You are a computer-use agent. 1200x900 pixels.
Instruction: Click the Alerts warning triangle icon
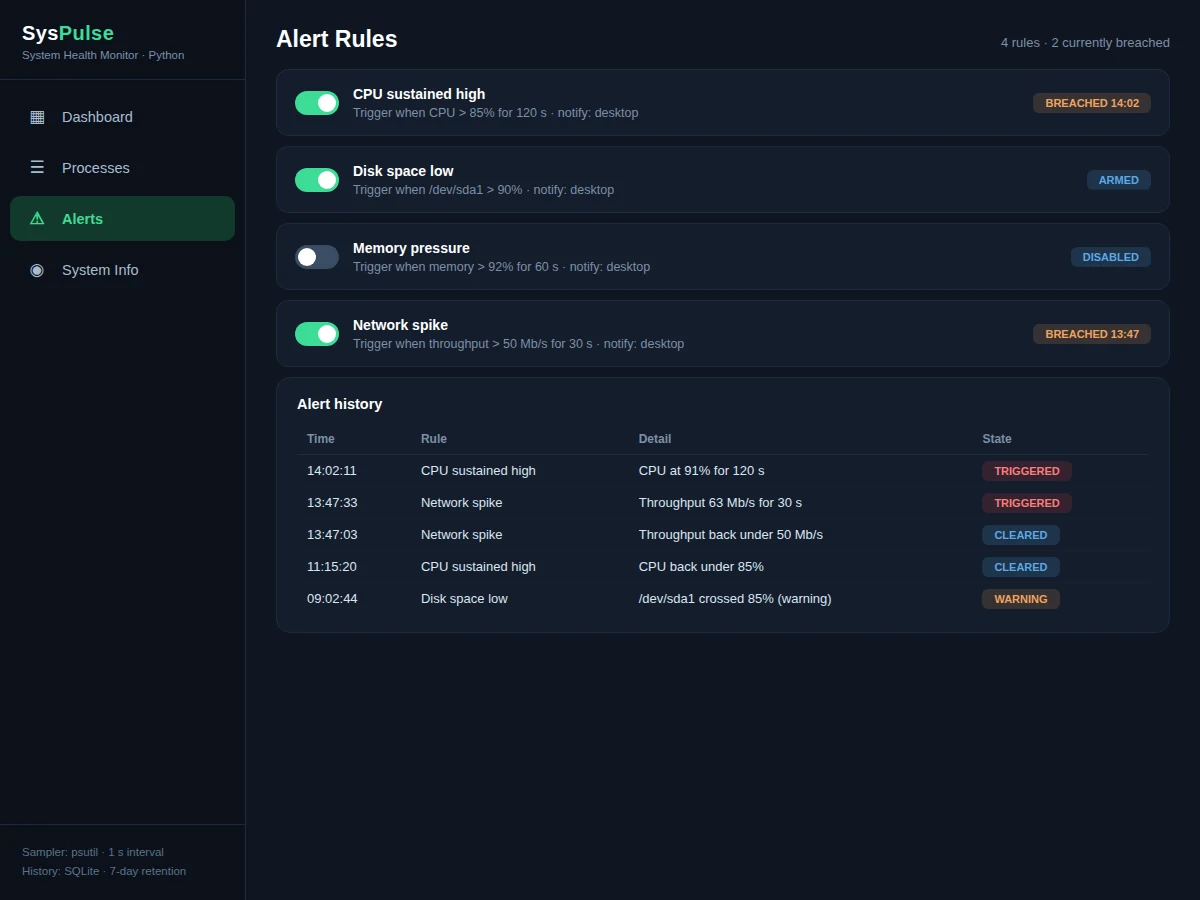coord(37,219)
